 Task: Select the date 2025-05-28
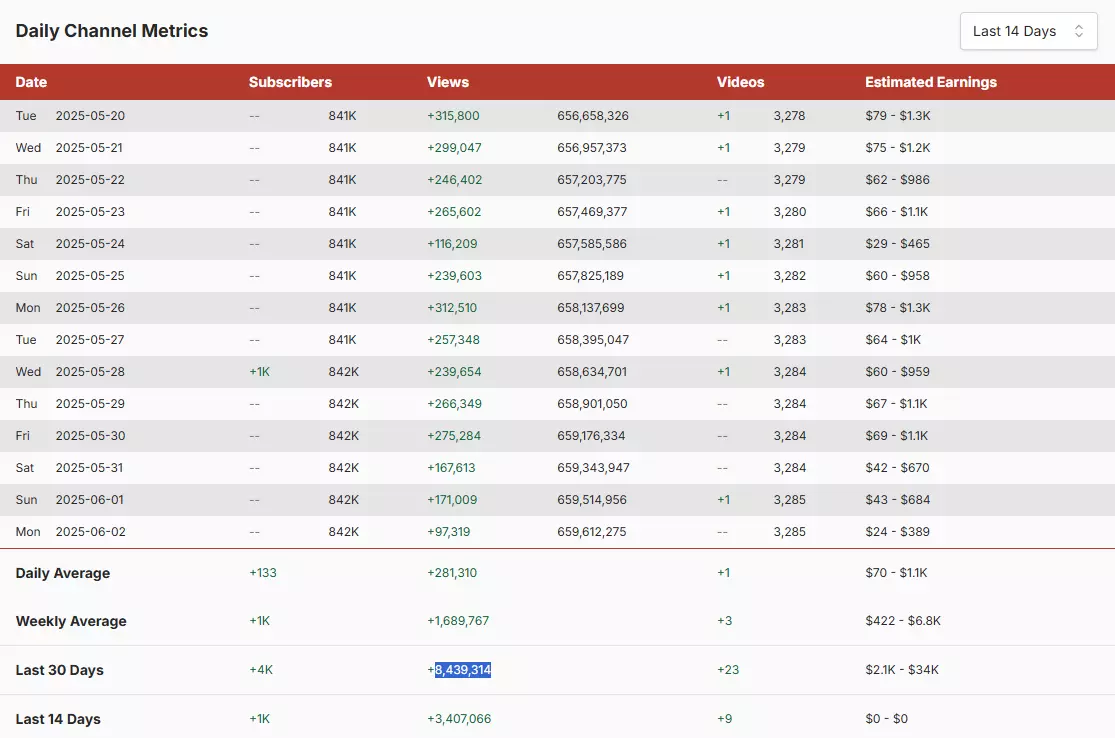pos(90,372)
